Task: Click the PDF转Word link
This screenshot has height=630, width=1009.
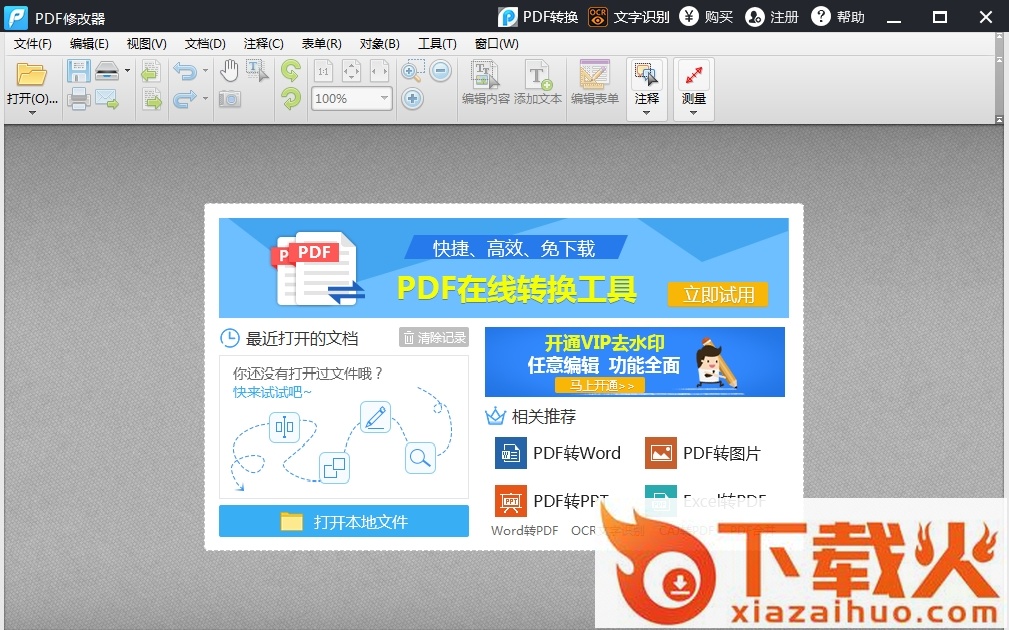Action: (557, 453)
